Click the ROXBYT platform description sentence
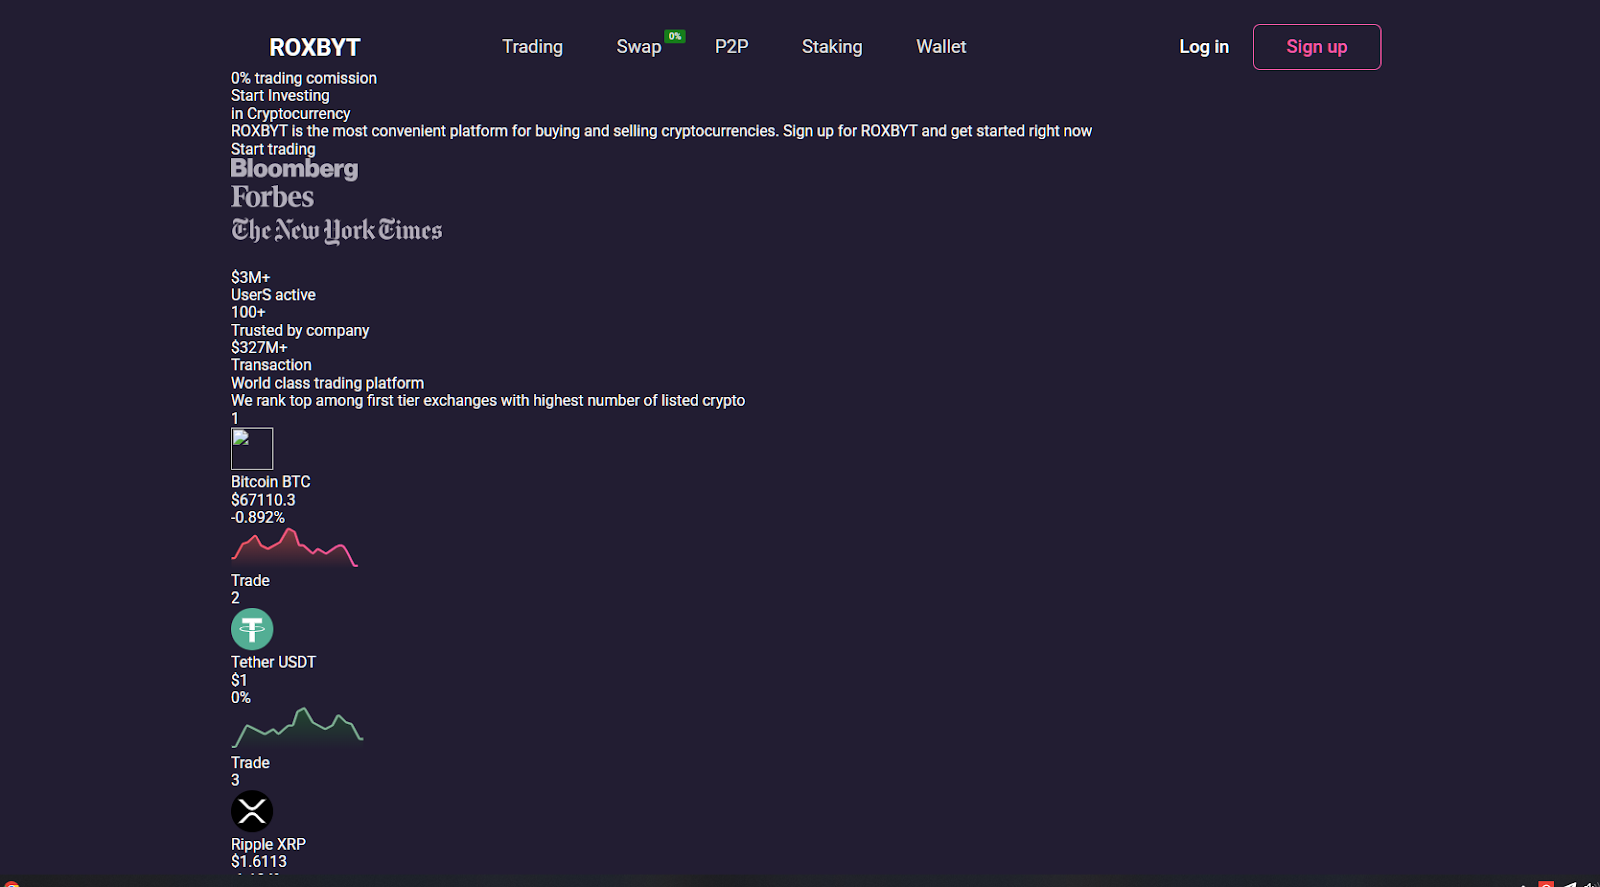This screenshot has height=887, width=1600. 661,131
